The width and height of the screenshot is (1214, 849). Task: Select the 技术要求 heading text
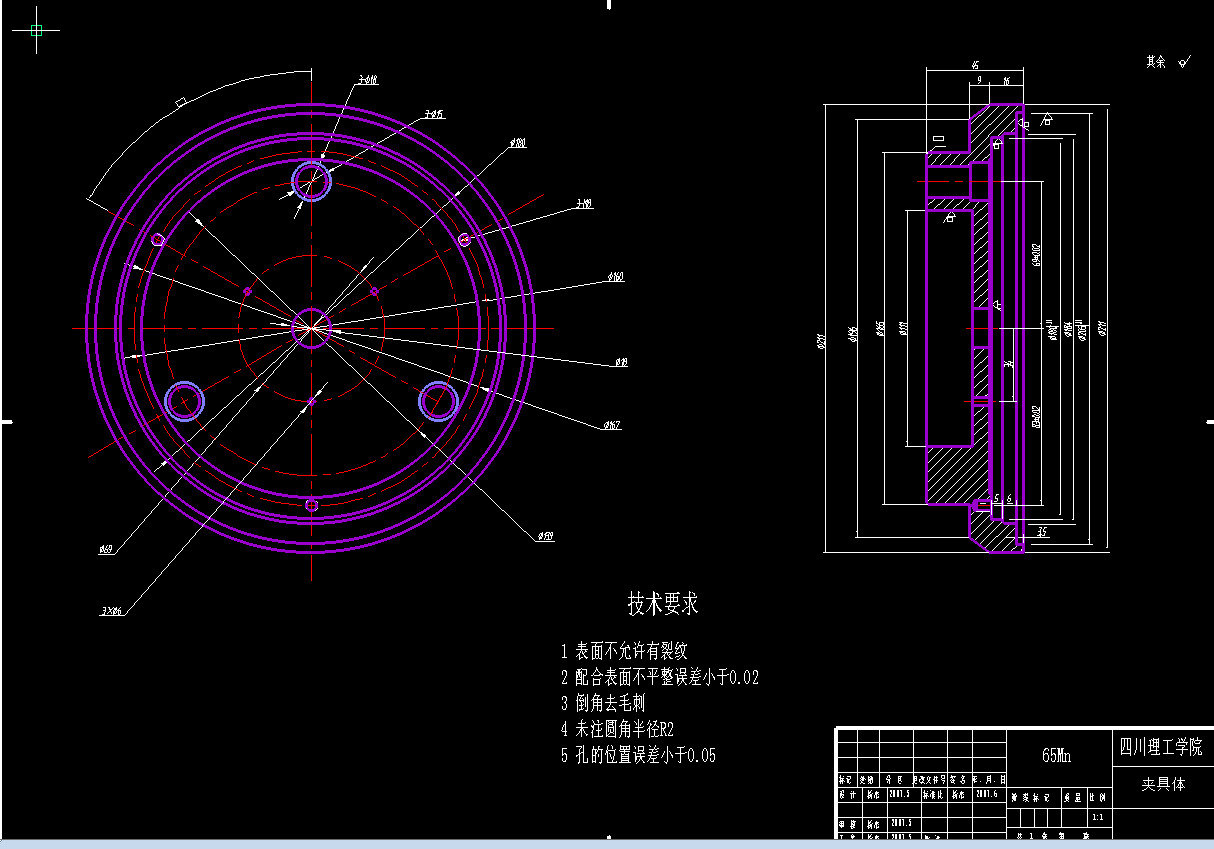[663, 604]
